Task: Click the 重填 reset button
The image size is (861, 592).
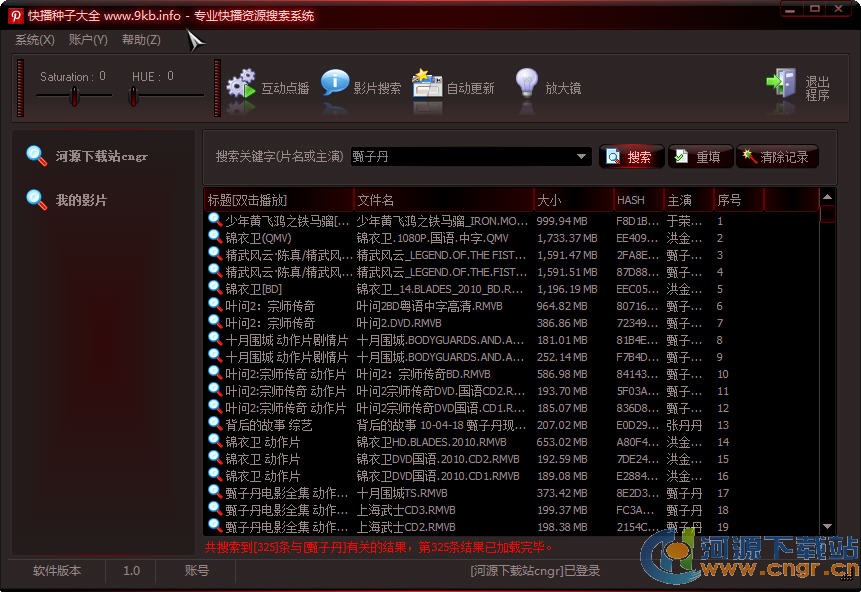Action: pyautogui.click(x=700, y=157)
